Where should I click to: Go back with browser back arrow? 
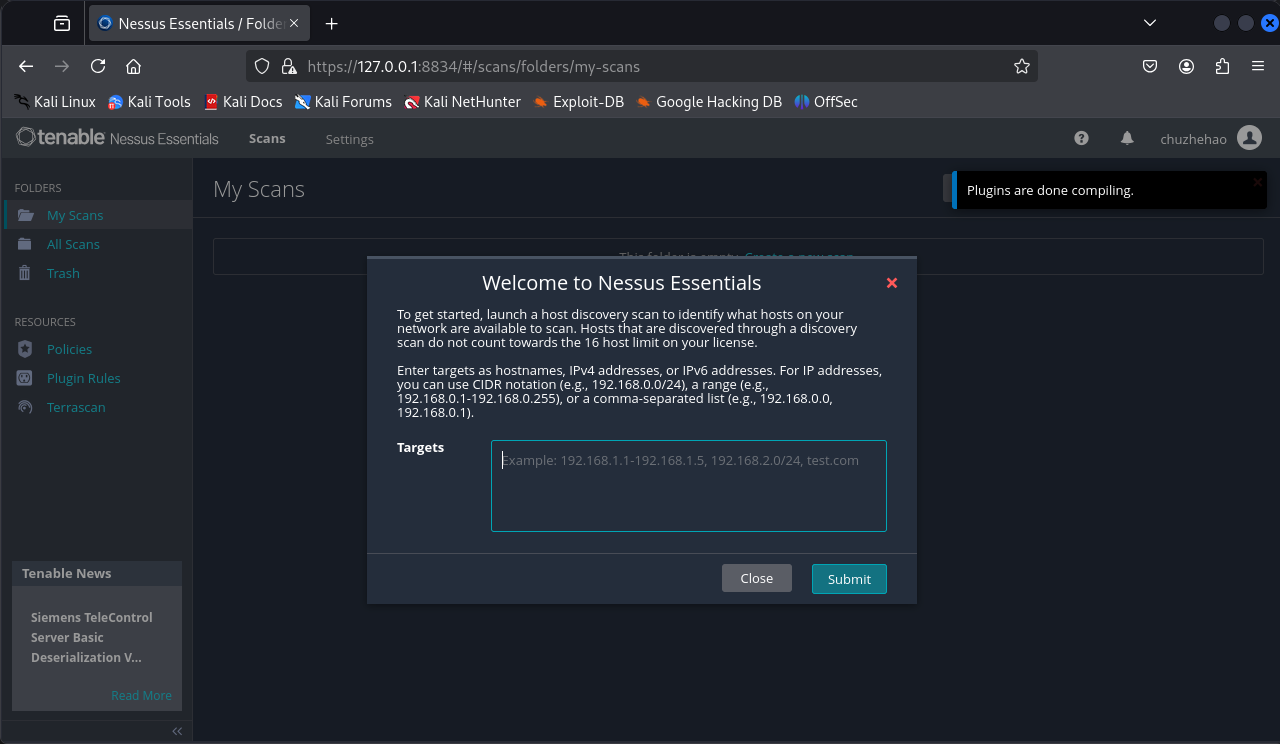[x=27, y=66]
